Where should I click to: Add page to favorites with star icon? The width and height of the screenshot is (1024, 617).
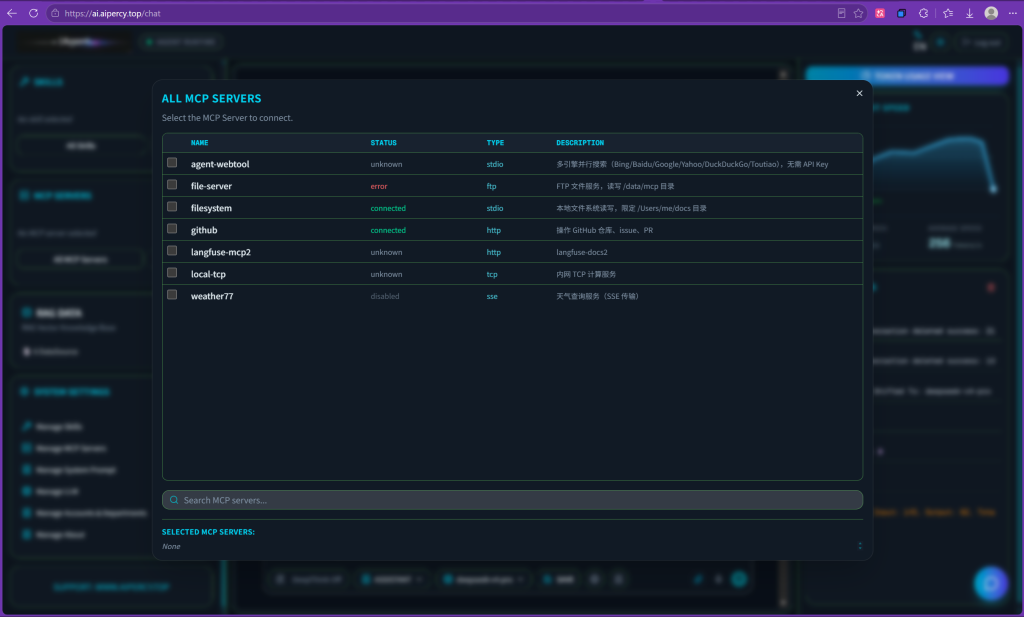pos(858,13)
